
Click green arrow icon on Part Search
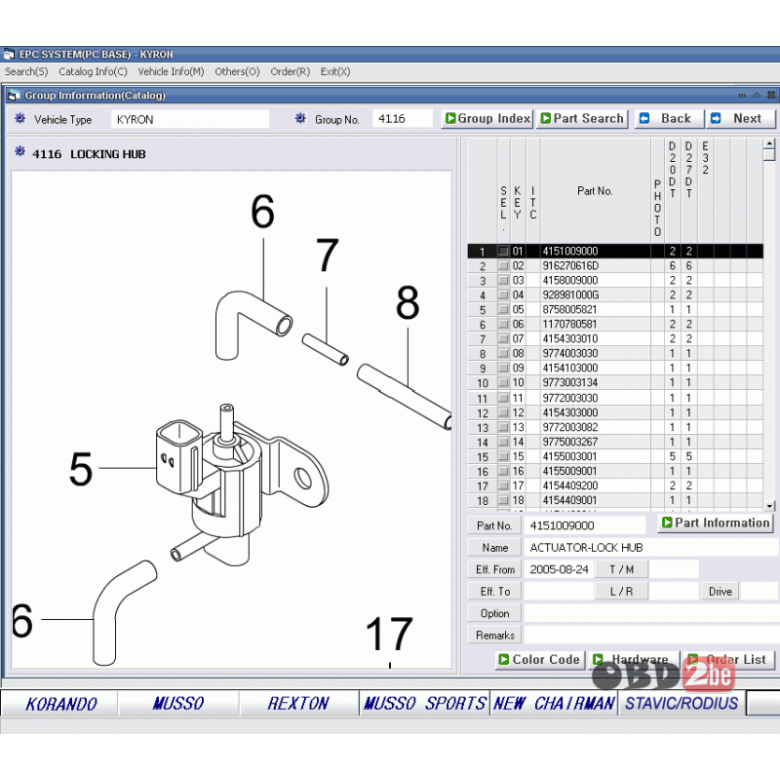point(546,118)
